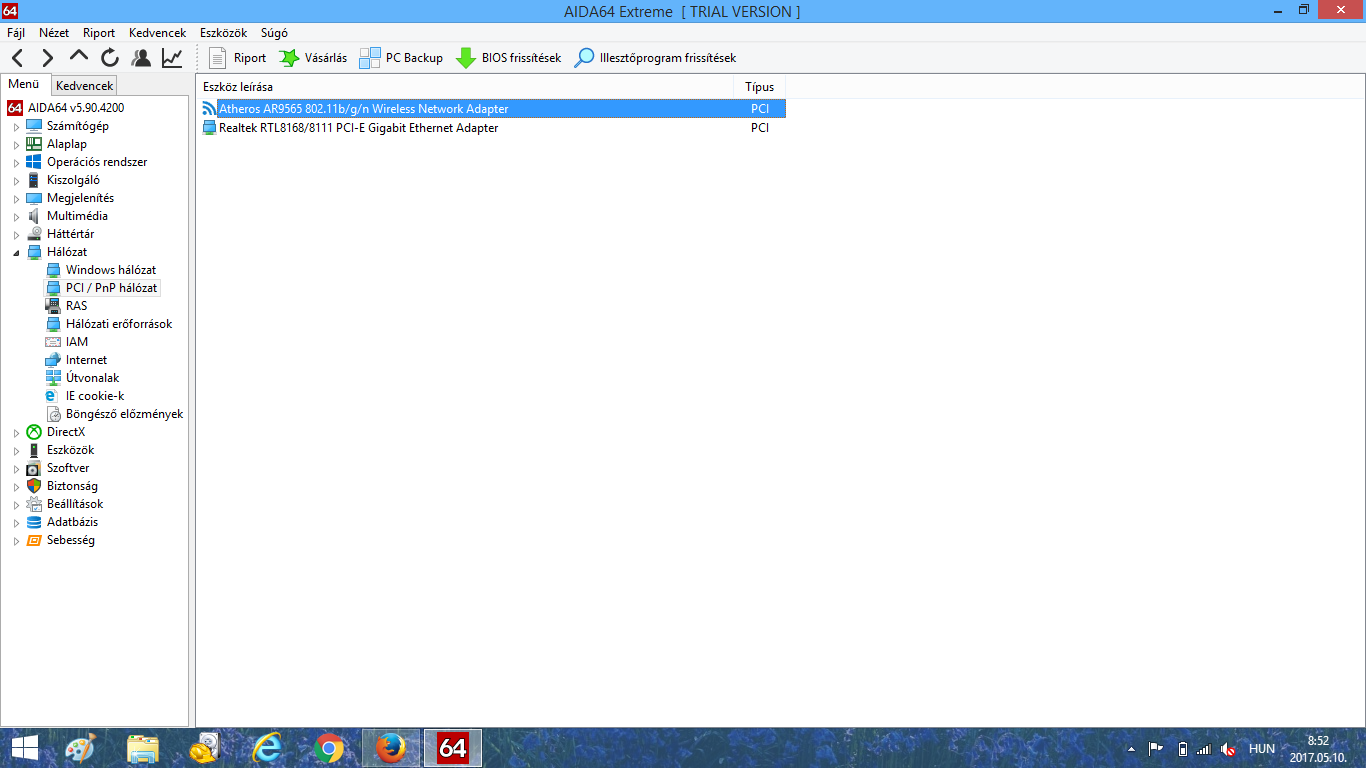
Task: Select the Menü tab
Action: click(x=24, y=84)
